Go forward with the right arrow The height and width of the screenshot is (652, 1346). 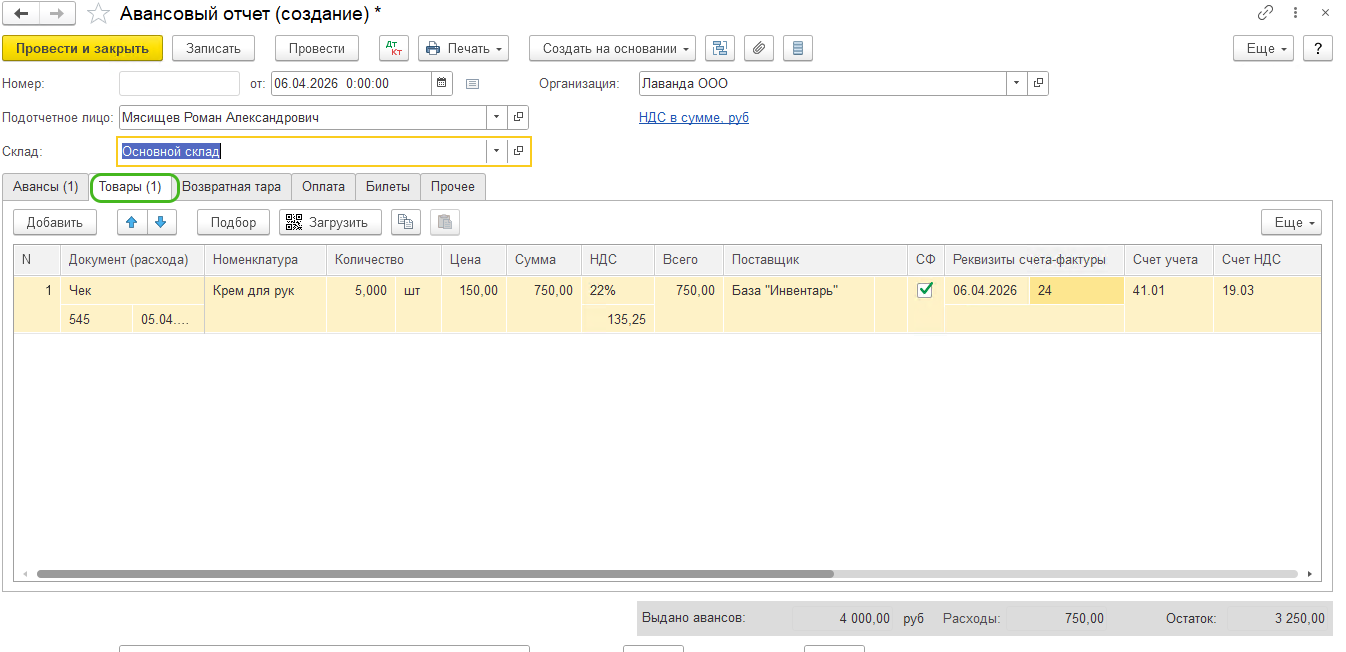(57, 13)
